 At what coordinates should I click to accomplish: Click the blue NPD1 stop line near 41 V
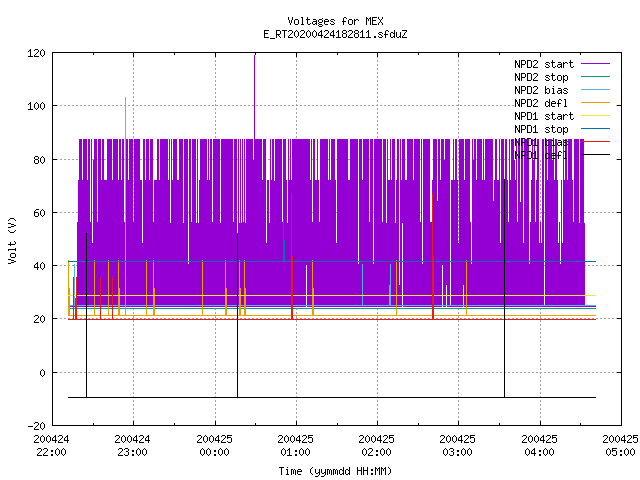click(x=332, y=261)
